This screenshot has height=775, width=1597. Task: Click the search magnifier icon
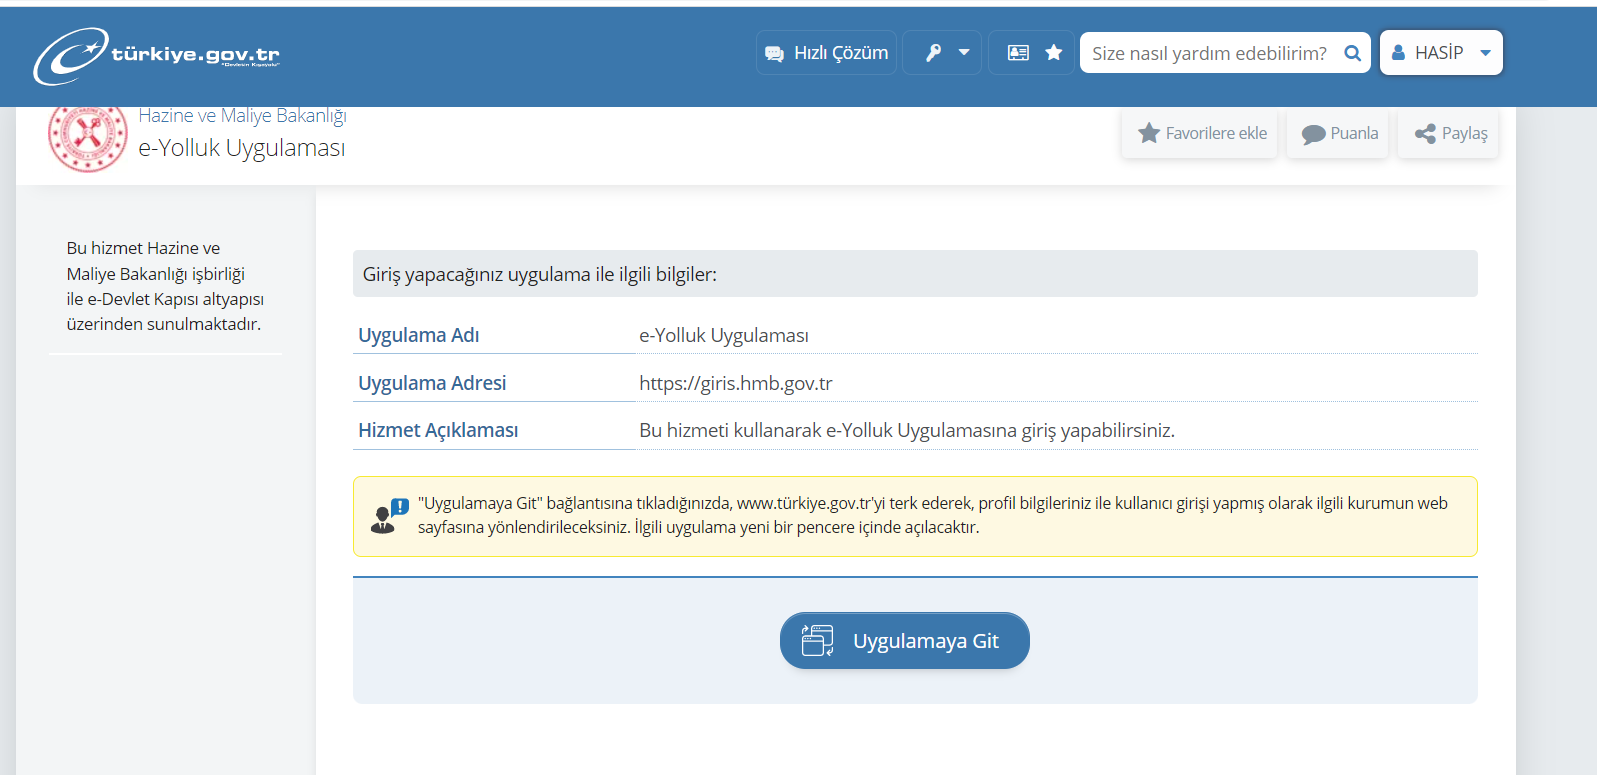pyautogui.click(x=1352, y=53)
